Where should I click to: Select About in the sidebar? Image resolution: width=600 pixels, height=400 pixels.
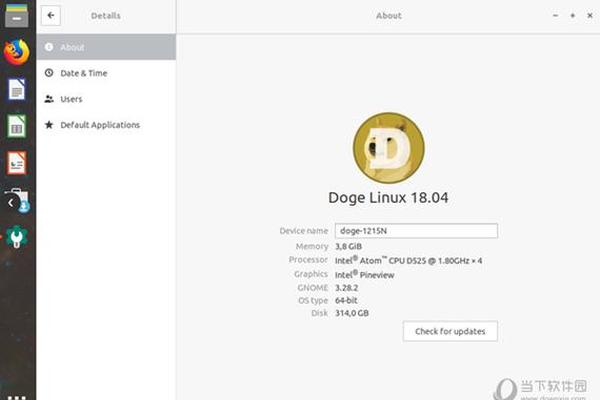point(106,47)
